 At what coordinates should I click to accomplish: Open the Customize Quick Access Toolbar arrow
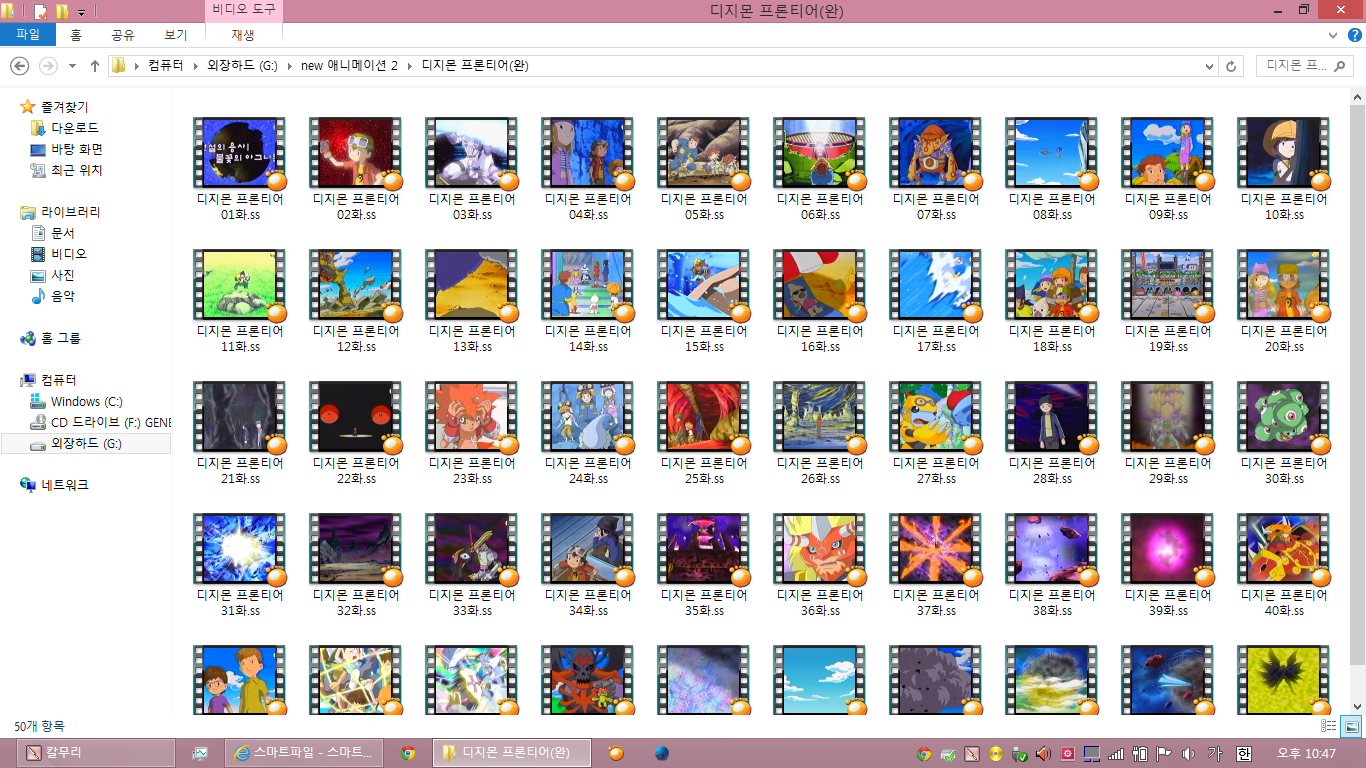pos(81,12)
